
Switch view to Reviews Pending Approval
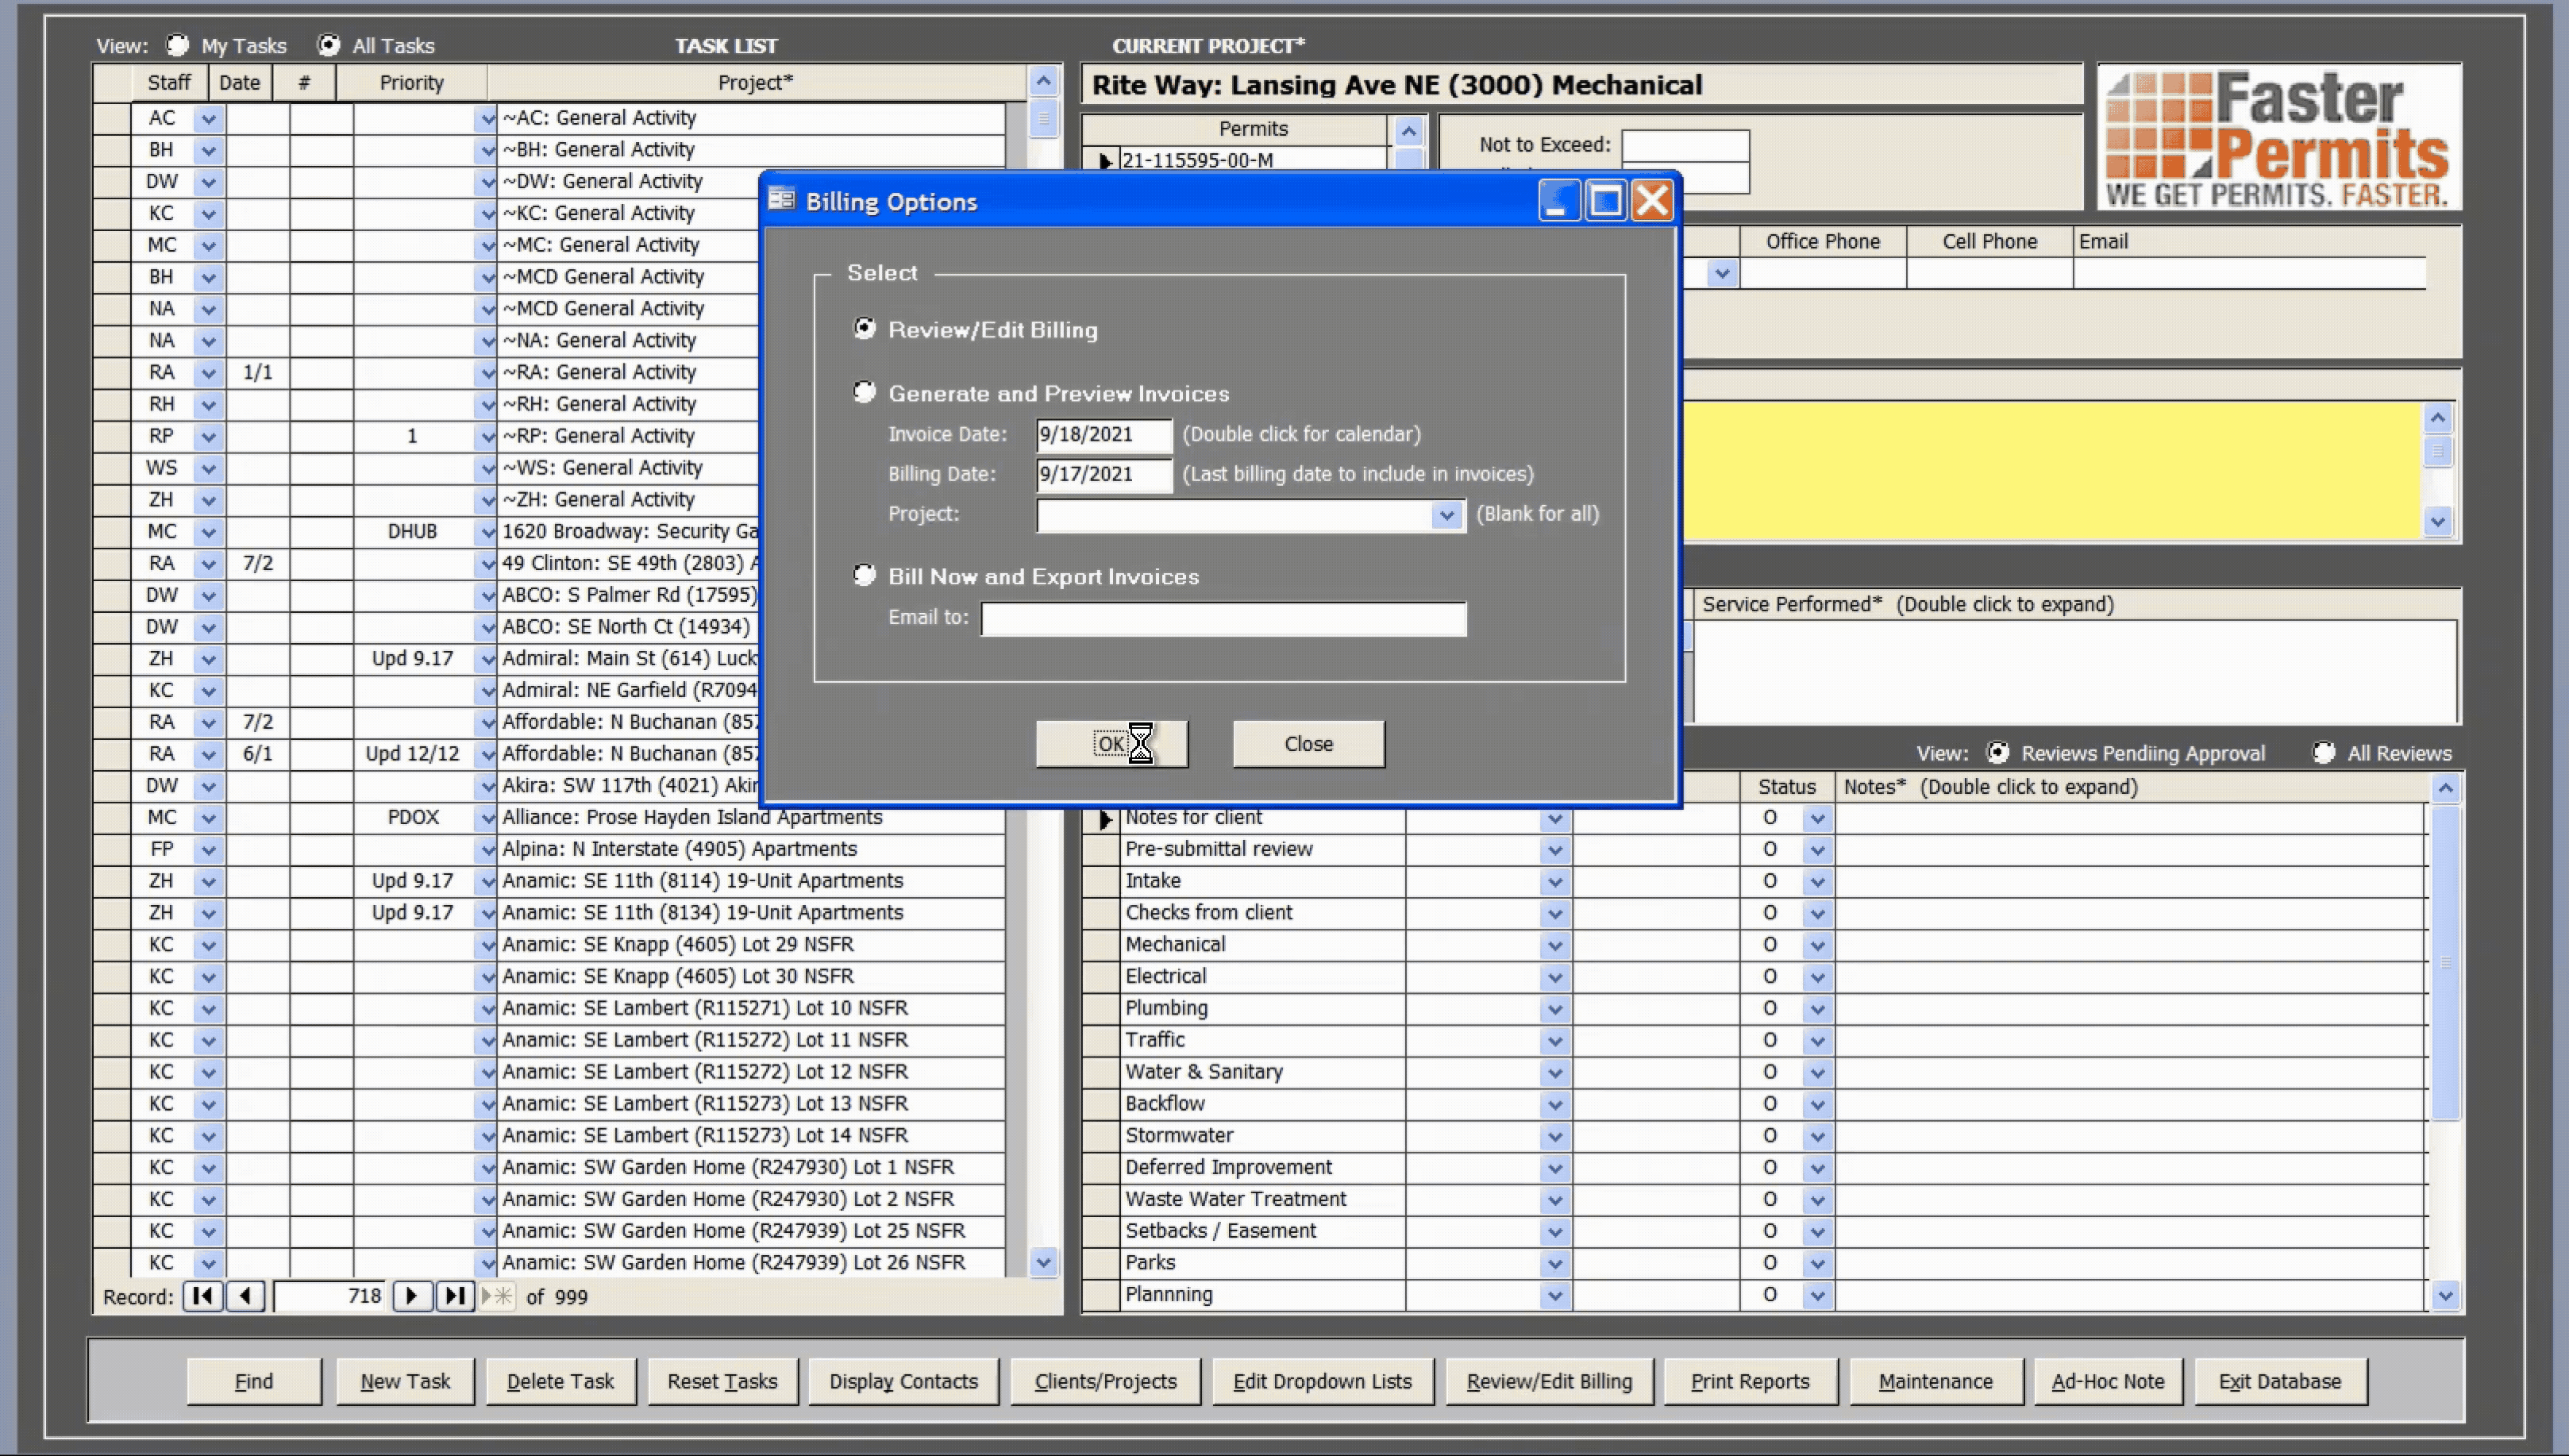pos(1999,752)
